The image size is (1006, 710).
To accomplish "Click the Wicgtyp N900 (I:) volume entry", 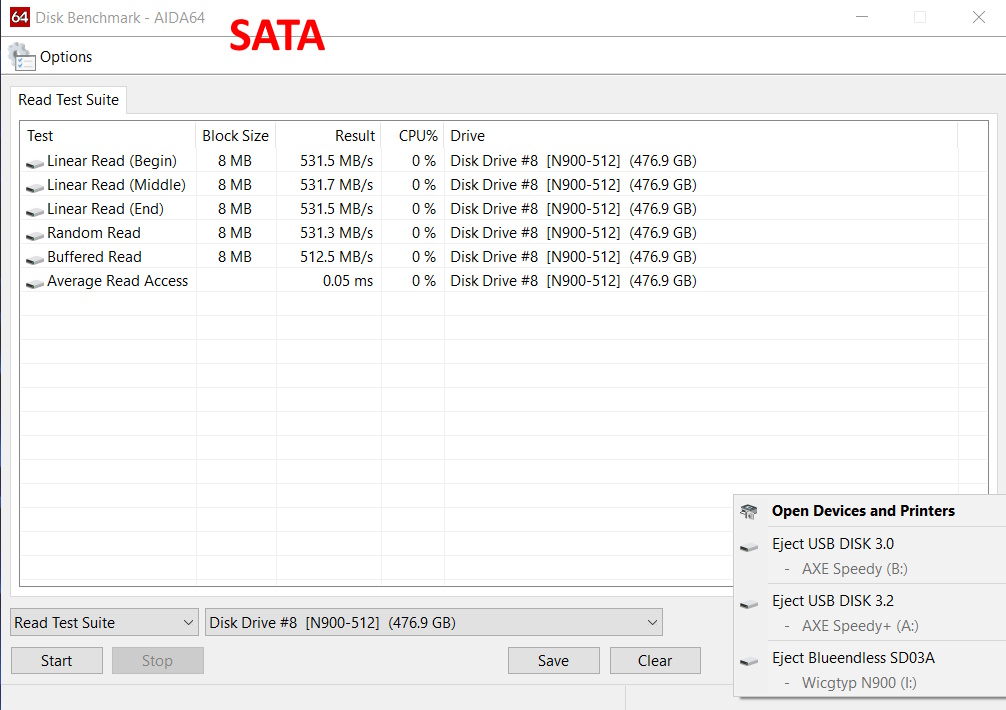I will click(x=859, y=683).
